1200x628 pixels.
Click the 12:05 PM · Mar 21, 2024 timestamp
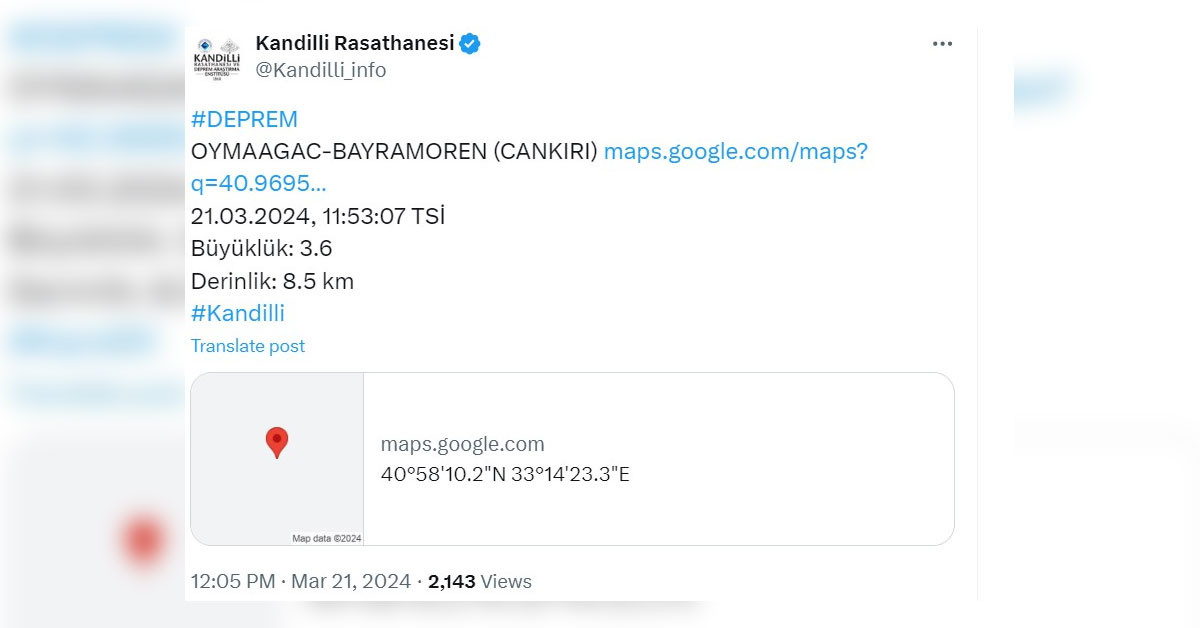301,581
